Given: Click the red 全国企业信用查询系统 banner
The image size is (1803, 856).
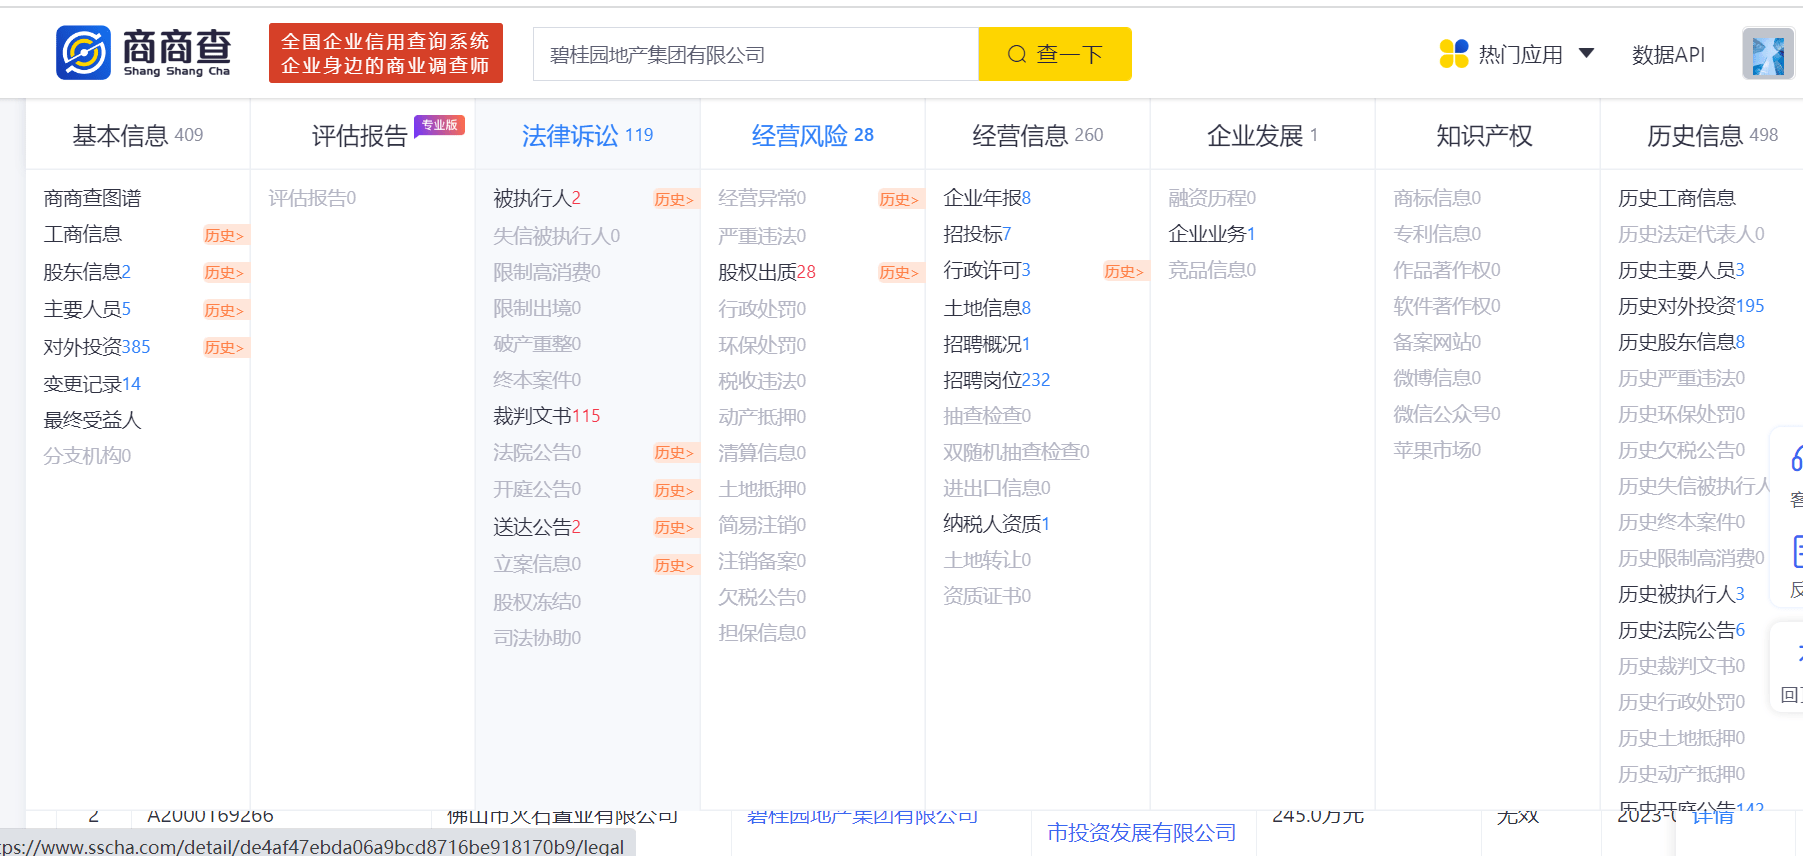Looking at the screenshot, I should (x=385, y=53).
